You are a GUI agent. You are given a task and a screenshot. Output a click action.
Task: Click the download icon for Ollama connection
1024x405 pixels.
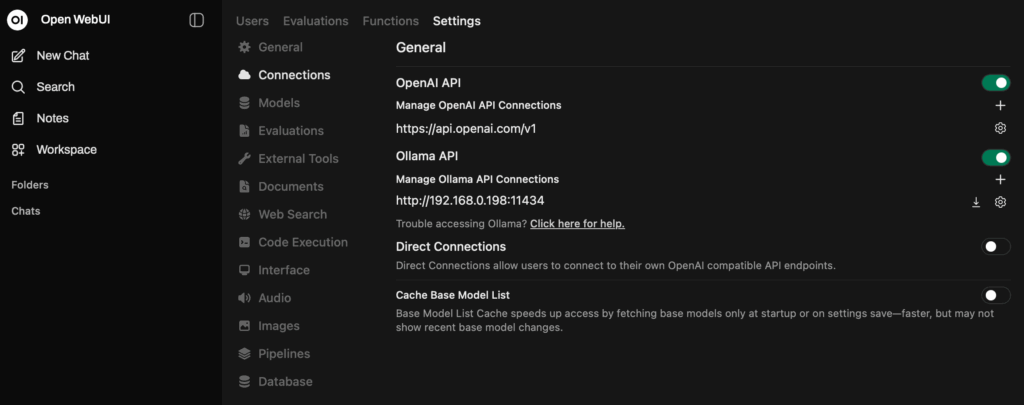pos(976,203)
